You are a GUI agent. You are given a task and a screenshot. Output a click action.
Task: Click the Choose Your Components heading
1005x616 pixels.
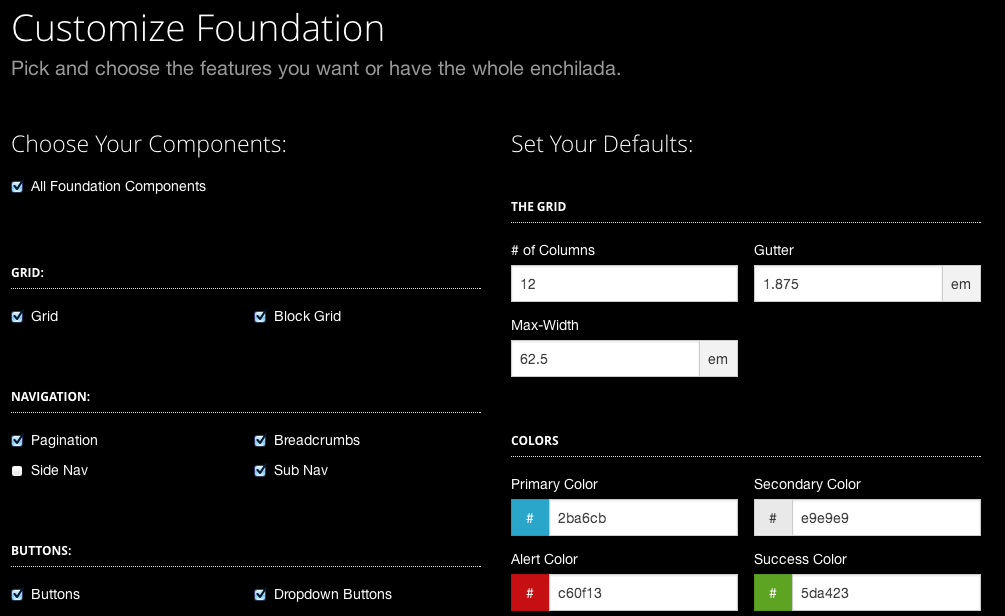click(149, 144)
